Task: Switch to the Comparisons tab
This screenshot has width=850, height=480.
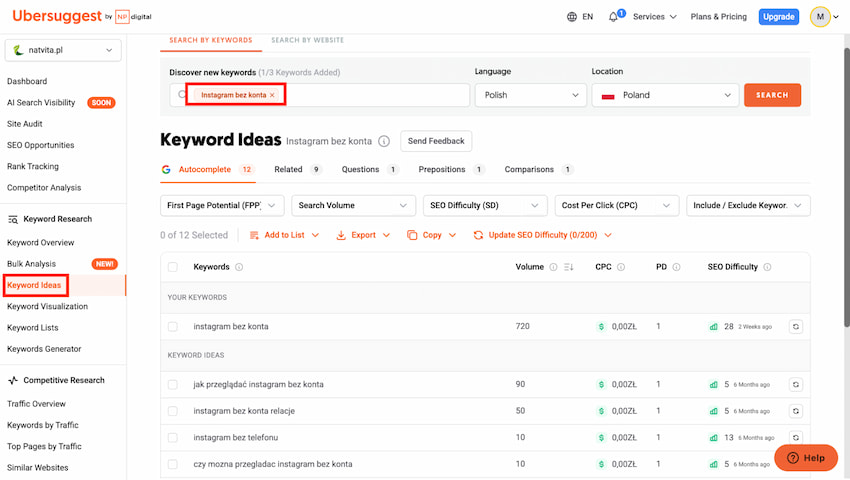Action: click(x=538, y=170)
